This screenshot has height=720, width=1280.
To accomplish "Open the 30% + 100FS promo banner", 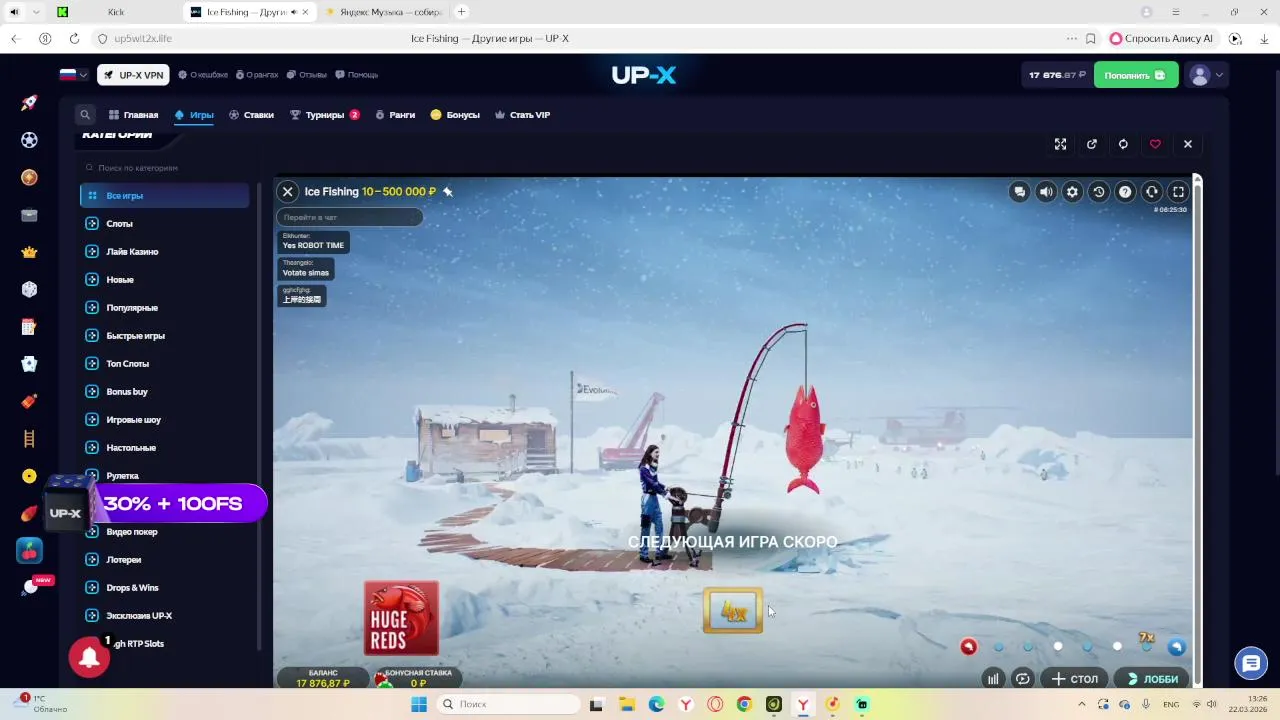I will [x=156, y=503].
